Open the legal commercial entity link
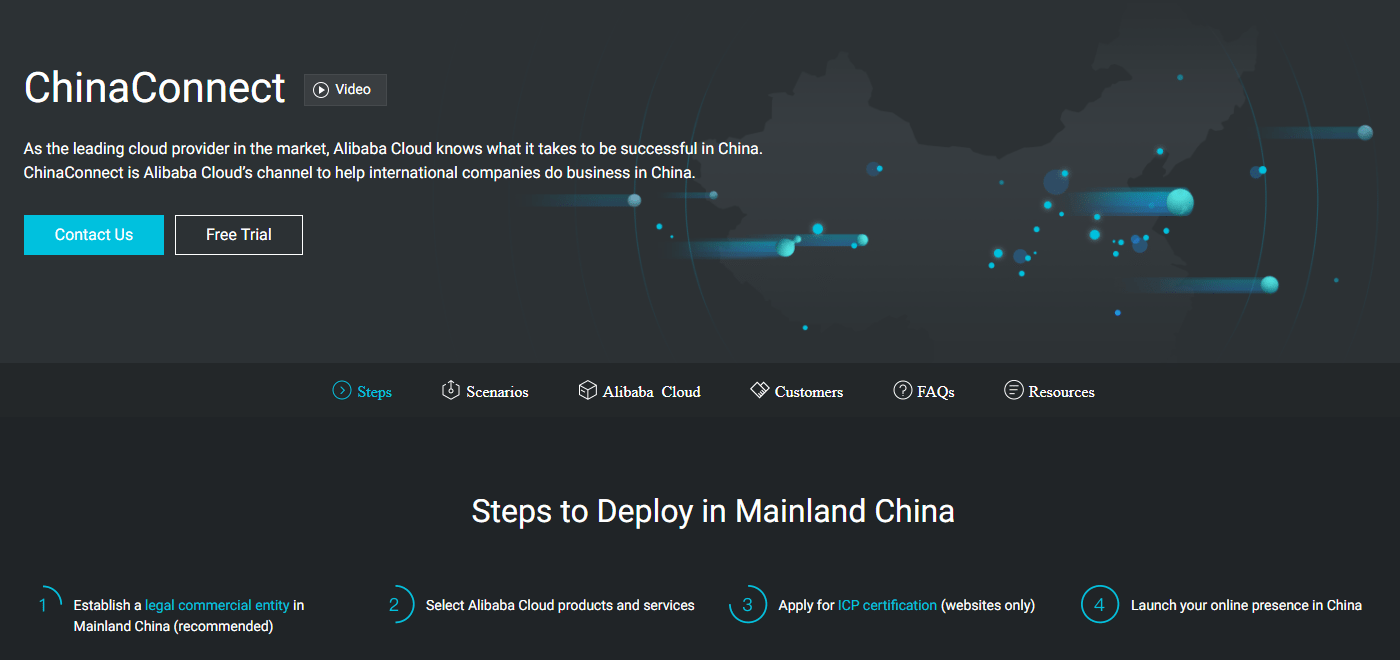 (217, 605)
